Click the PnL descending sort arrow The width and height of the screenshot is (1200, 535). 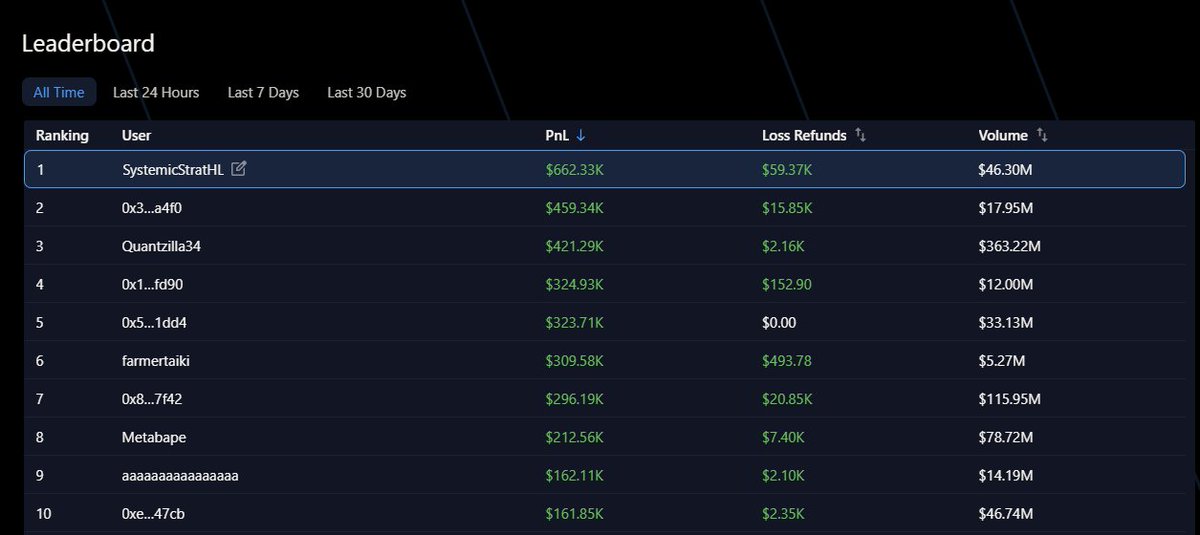pos(582,135)
